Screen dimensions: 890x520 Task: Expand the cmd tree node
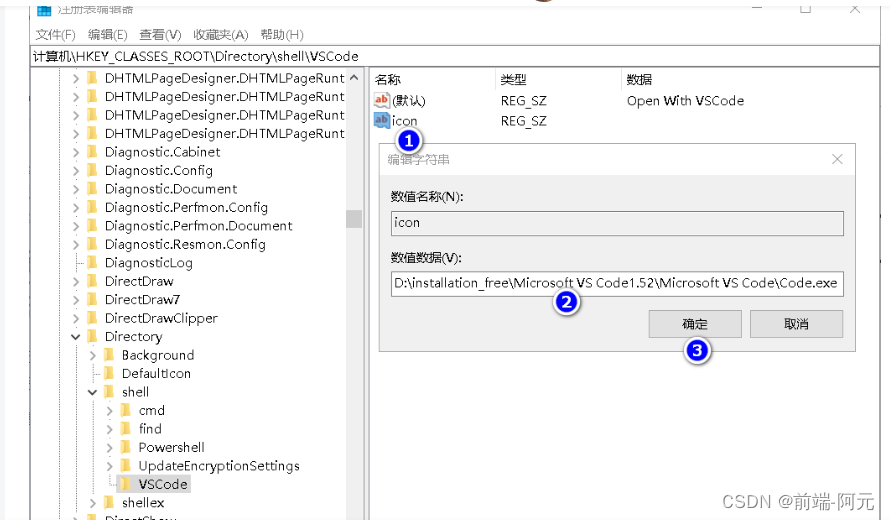[110, 410]
